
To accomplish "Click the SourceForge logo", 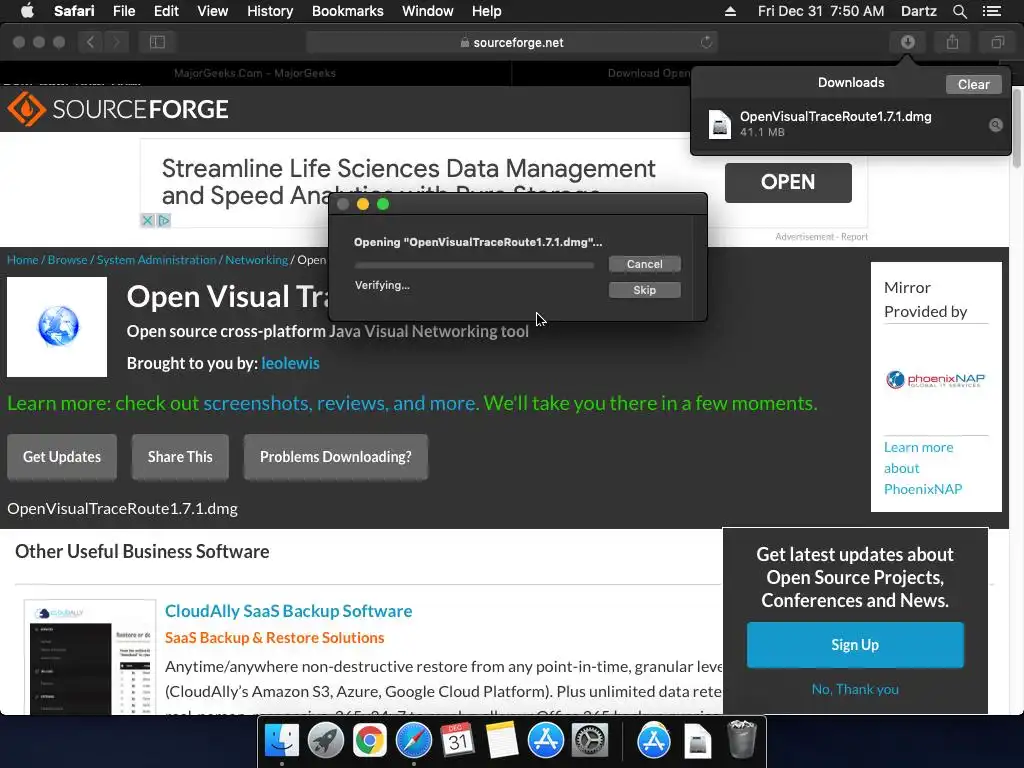I will pyautogui.click(x=118, y=109).
